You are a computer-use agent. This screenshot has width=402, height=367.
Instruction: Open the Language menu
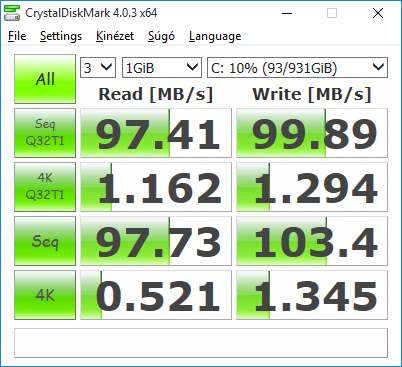click(215, 36)
